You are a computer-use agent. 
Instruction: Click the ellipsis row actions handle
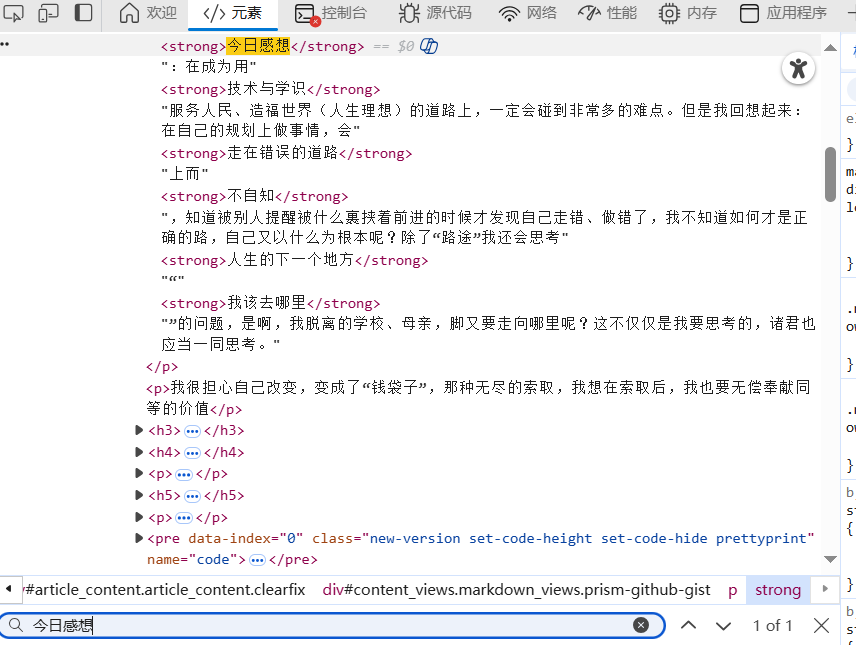pyautogui.click(x=5, y=44)
